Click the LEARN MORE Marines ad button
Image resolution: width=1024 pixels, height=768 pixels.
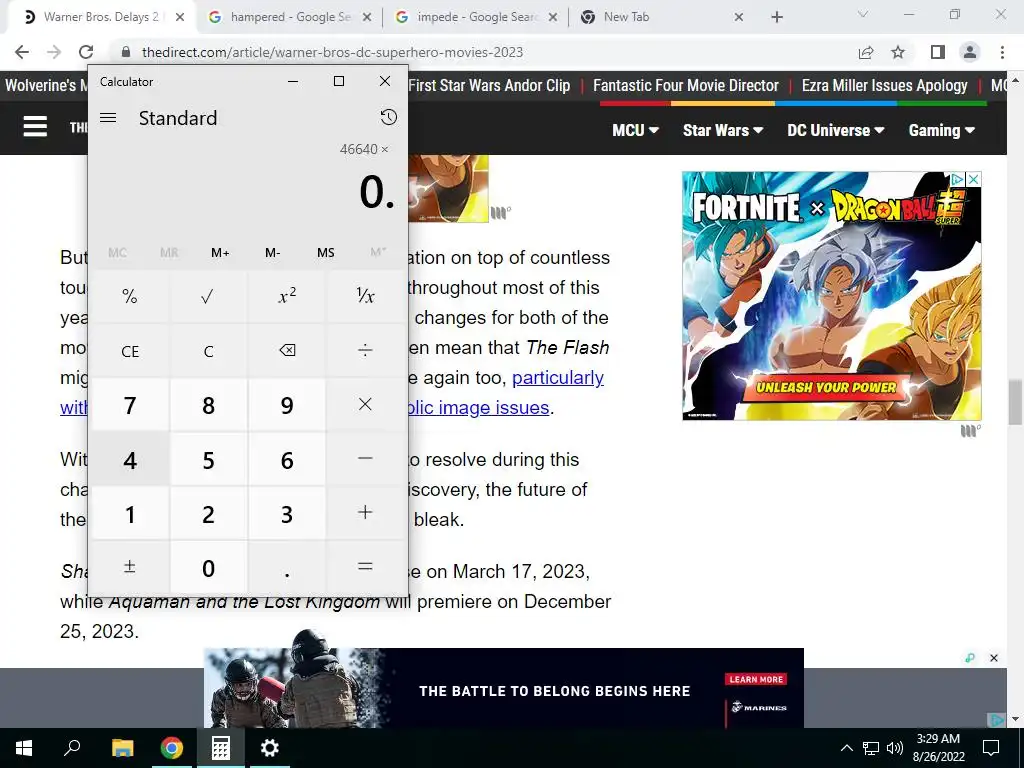click(756, 679)
